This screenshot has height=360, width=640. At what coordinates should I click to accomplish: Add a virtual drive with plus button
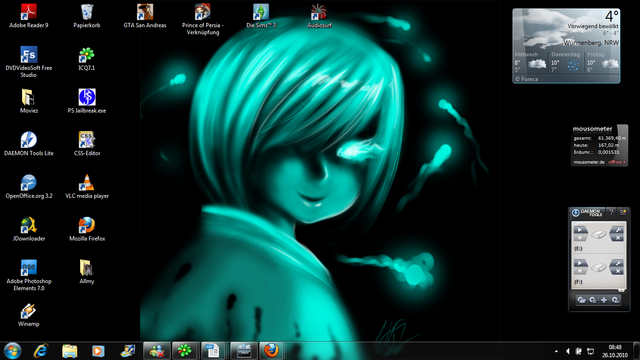604,300
